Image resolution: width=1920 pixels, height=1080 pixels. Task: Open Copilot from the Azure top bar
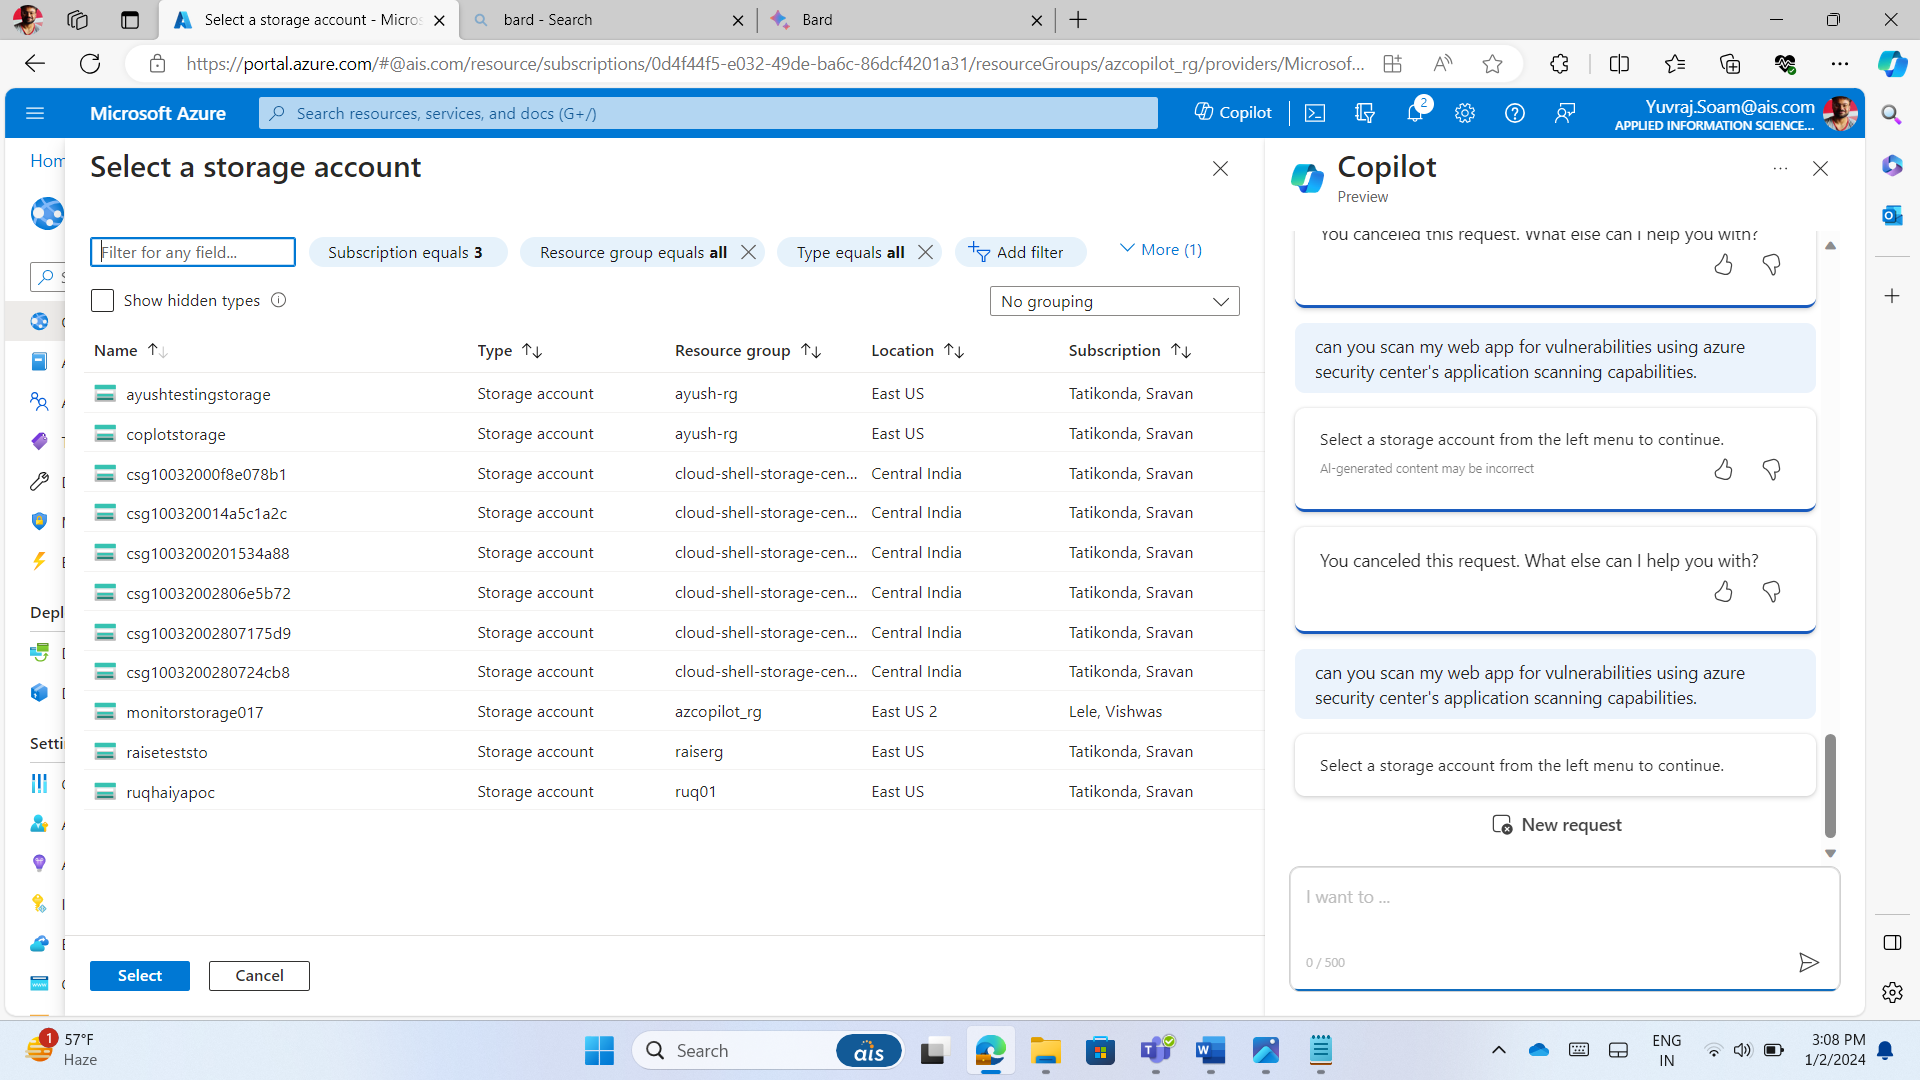tap(1233, 113)
